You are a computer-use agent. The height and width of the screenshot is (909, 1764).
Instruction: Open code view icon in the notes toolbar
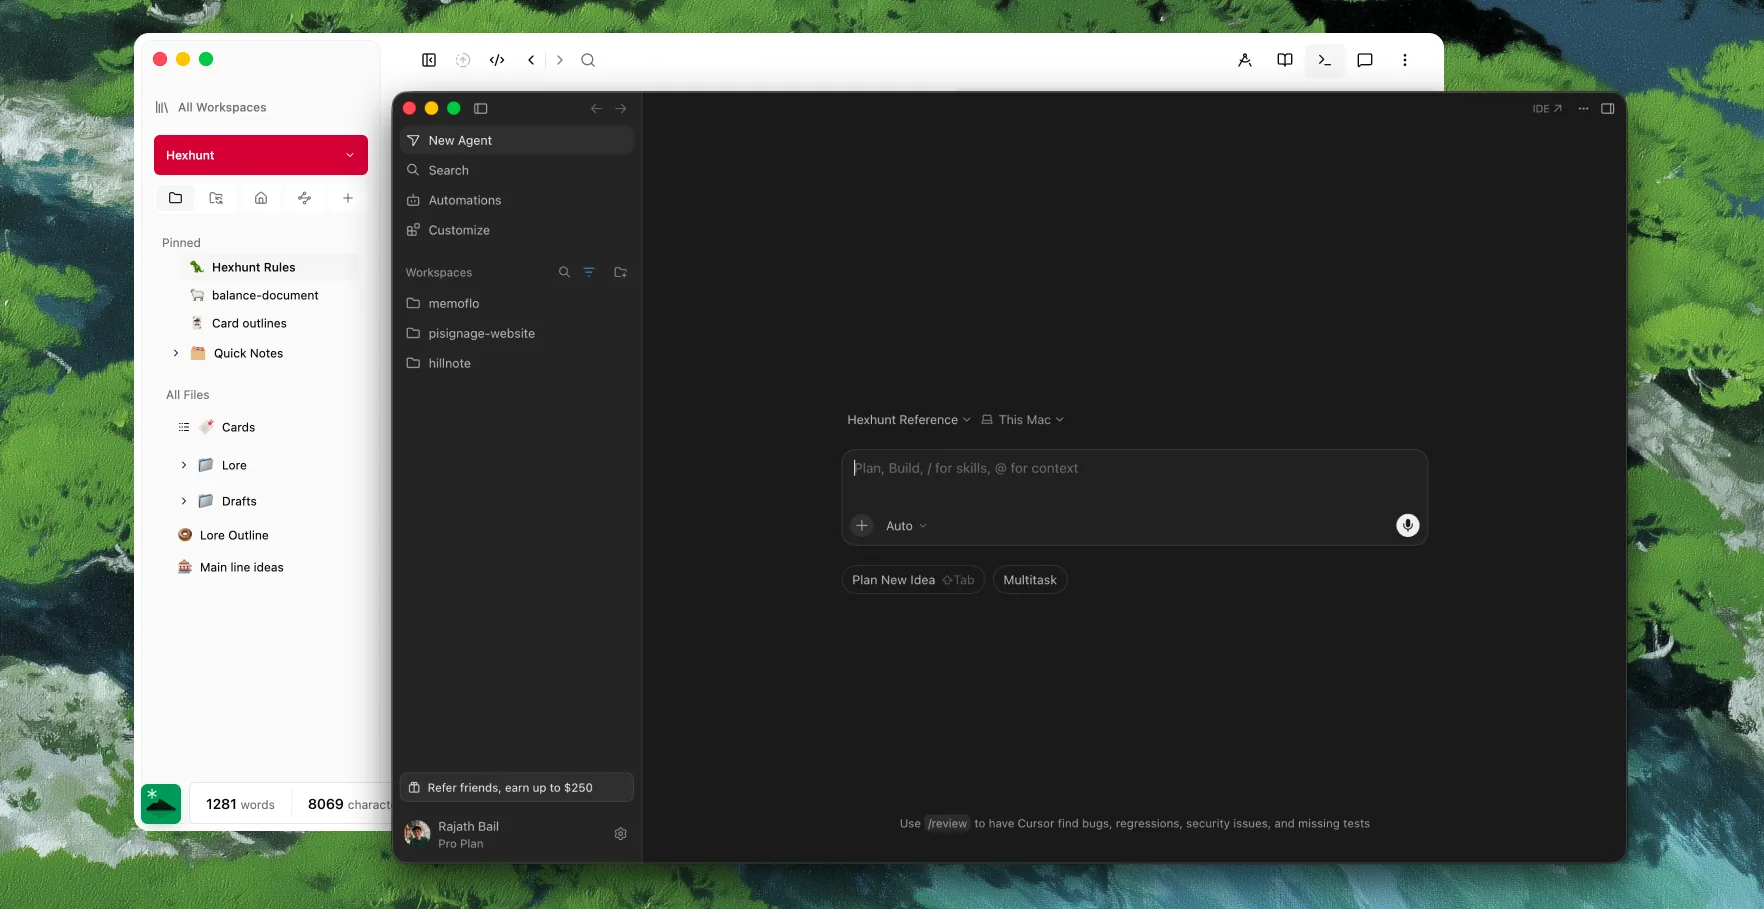[x=497, y=60]
